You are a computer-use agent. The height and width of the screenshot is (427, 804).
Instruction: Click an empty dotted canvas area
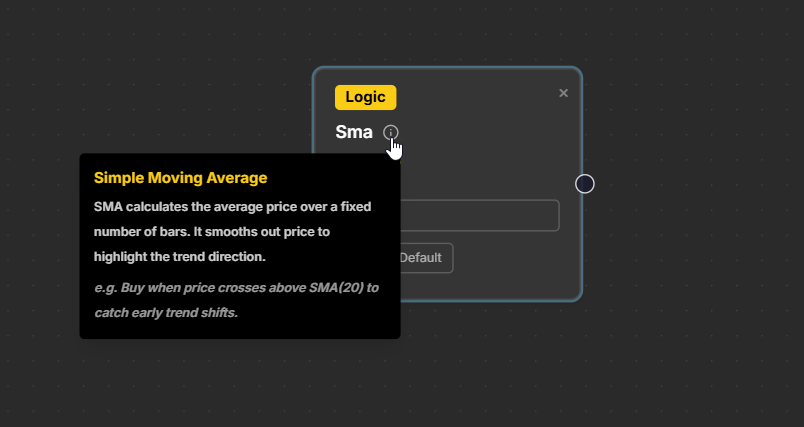[150, 80]
